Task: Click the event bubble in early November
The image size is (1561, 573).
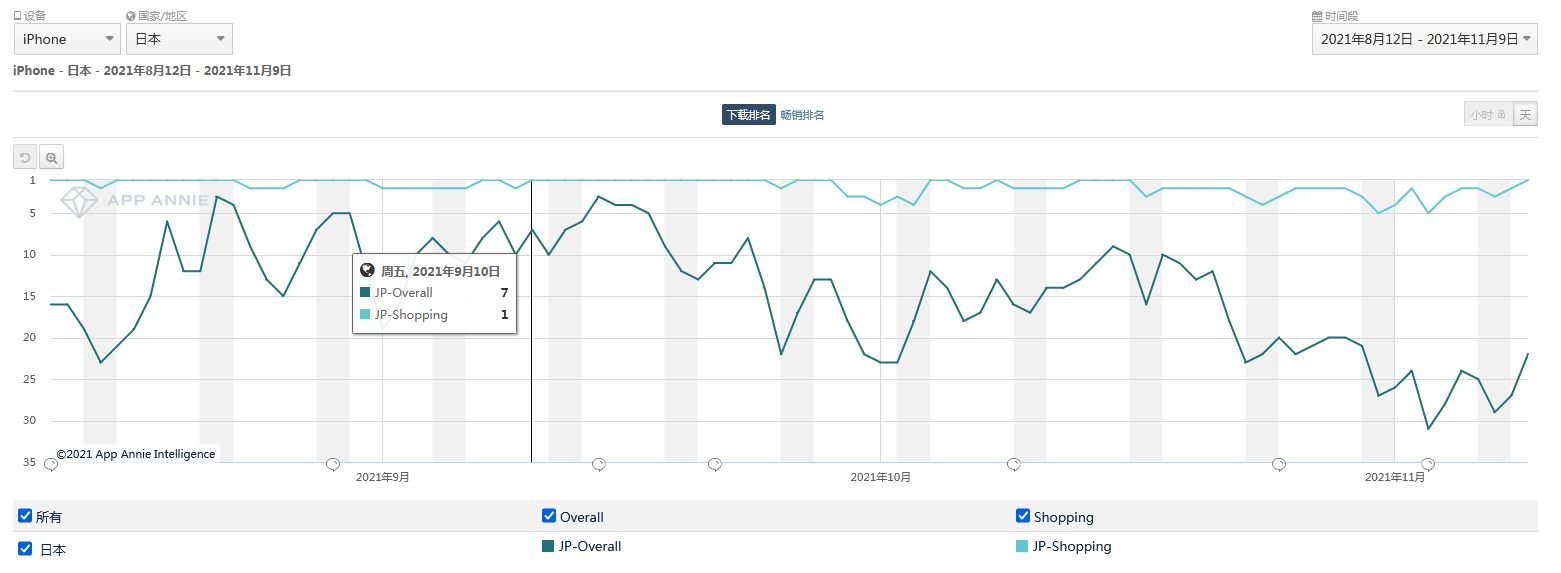Action: [1429, 464]
